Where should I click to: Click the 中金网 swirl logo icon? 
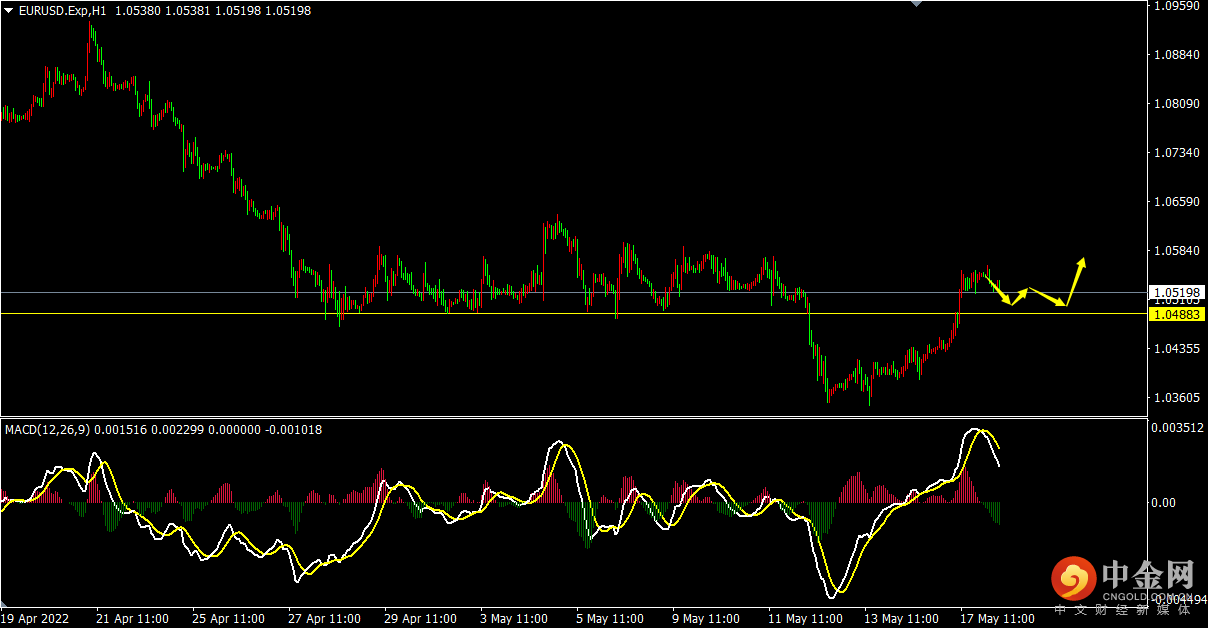click(1074, 579)
